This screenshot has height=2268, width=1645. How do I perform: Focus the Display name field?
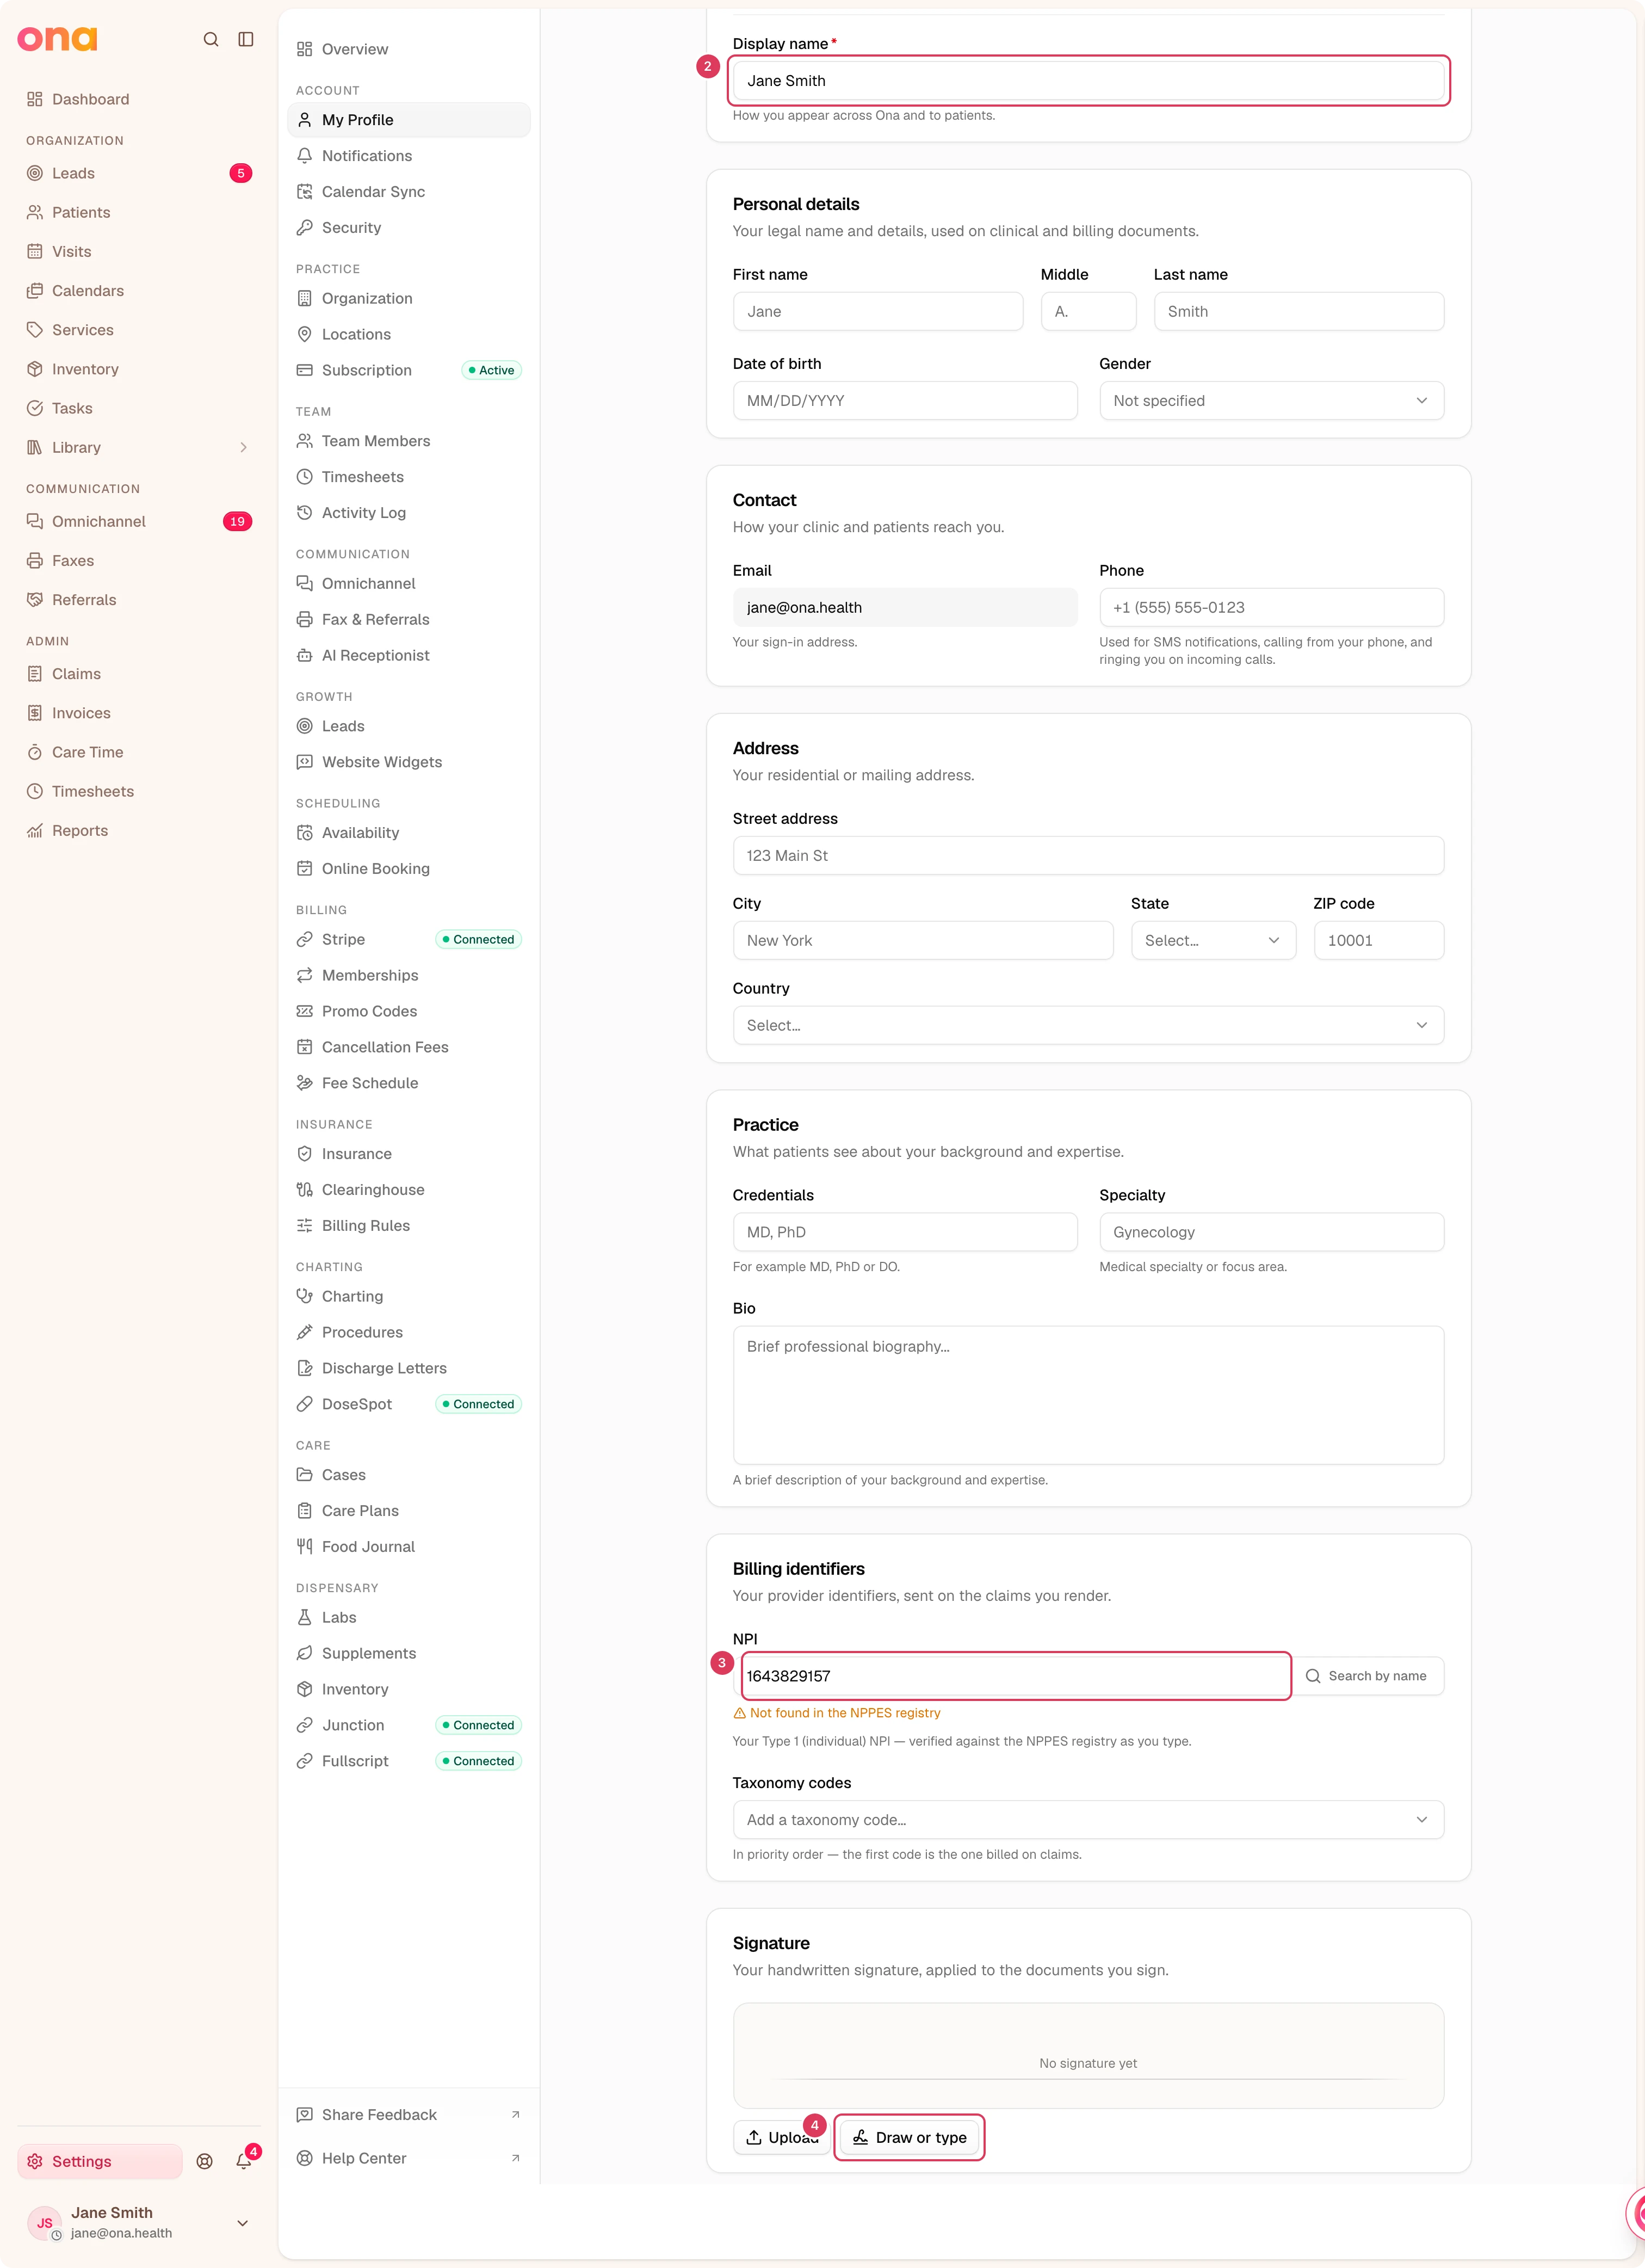tap(1088, 80)
